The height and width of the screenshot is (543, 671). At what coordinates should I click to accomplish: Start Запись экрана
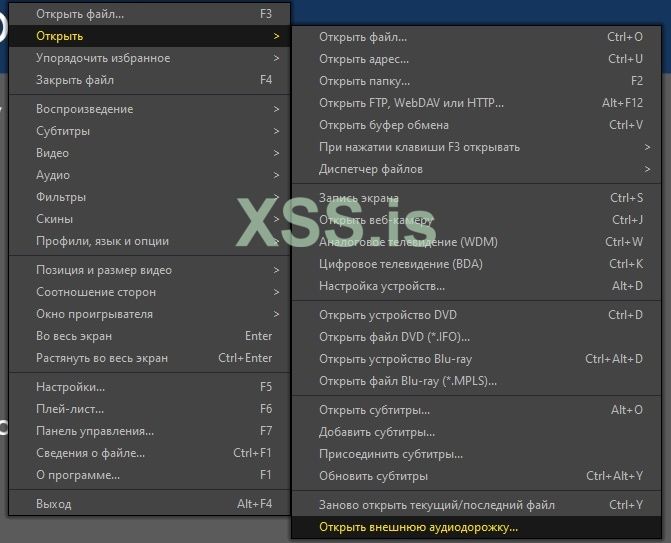[x=358, y=198]
